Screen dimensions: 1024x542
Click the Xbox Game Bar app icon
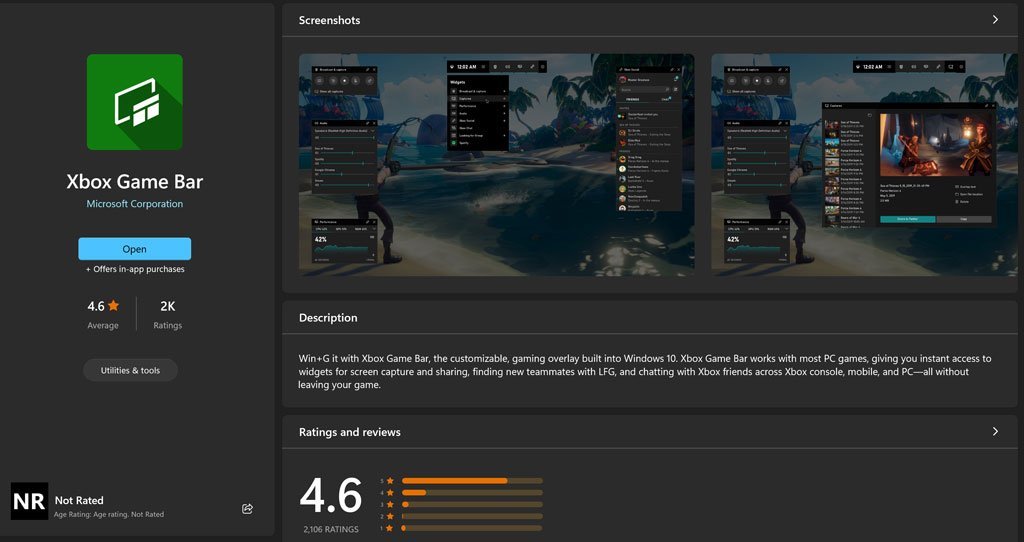(x=135, y=102)
